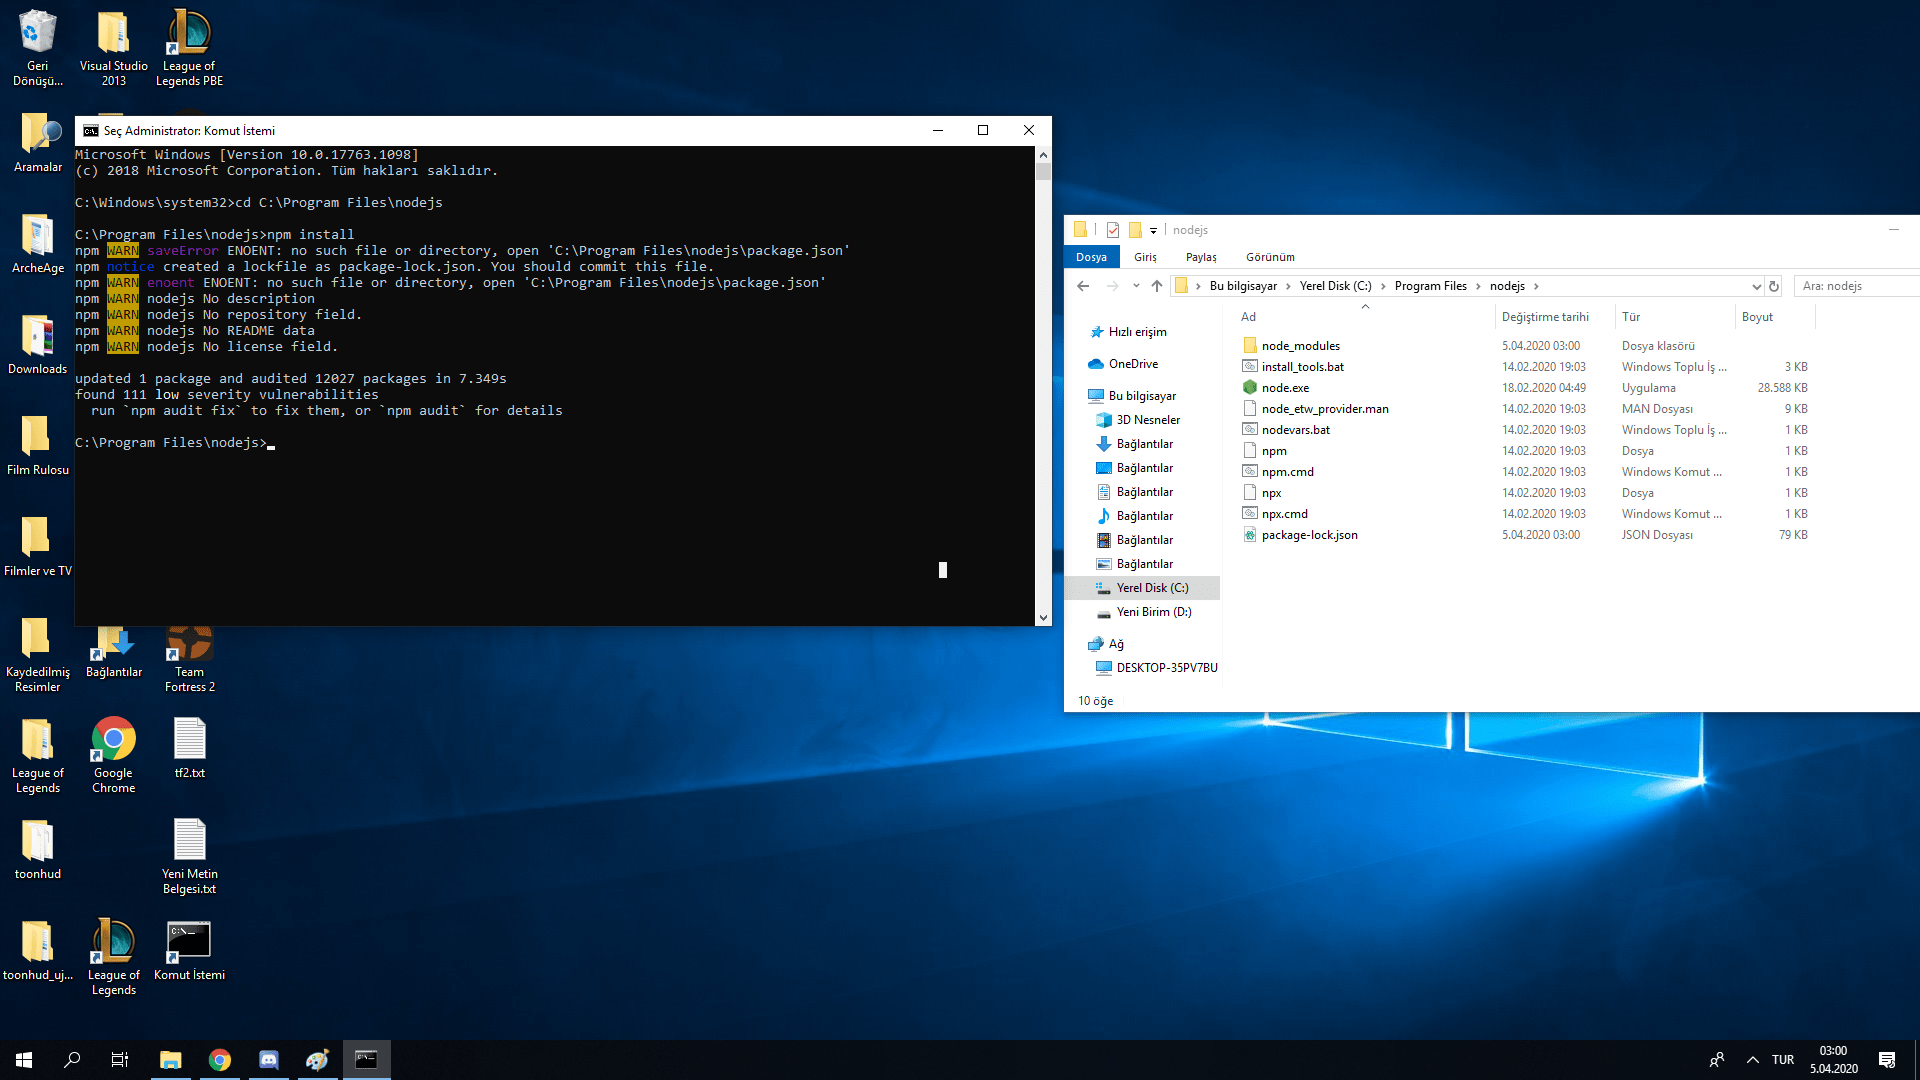Click the New folder icon in Explorer title bar
Screen dimensions: 1920x1080
tap(1135, 230)
